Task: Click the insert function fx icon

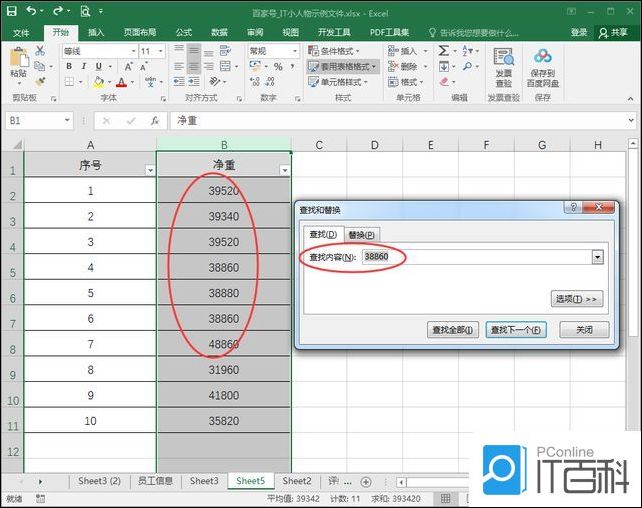Action: (155, 120)
